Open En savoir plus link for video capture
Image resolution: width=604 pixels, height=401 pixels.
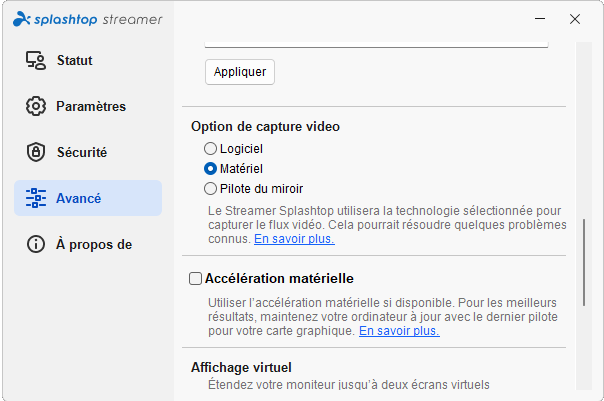click(x=294, y=239)
